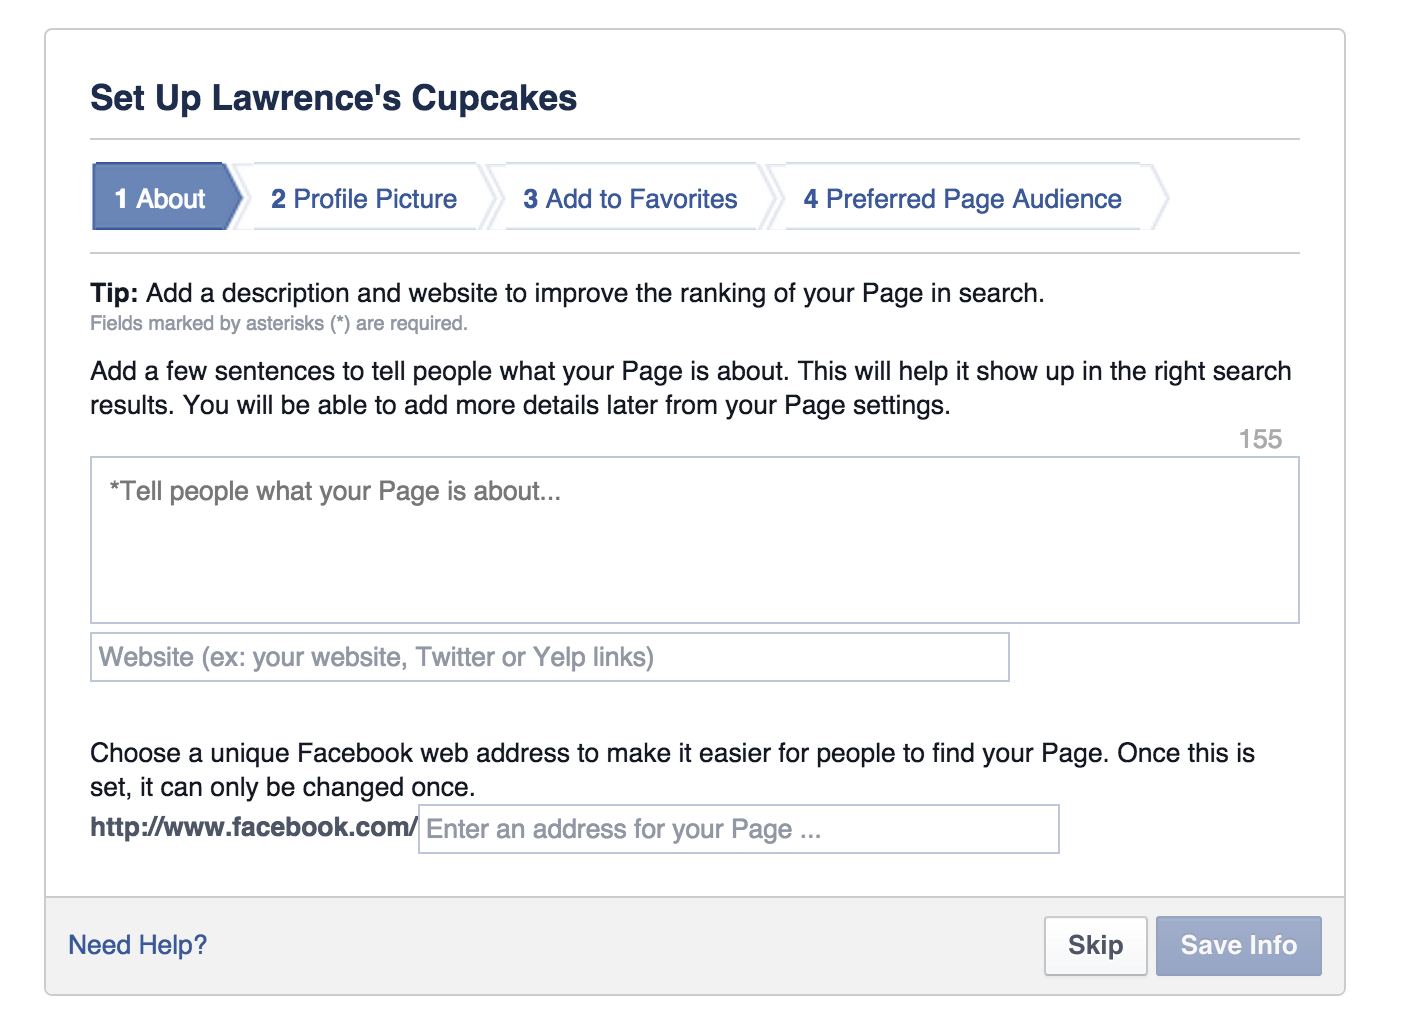Focus the page description text area
The image size is (1418, 1010).
click(x=695, y=540)
